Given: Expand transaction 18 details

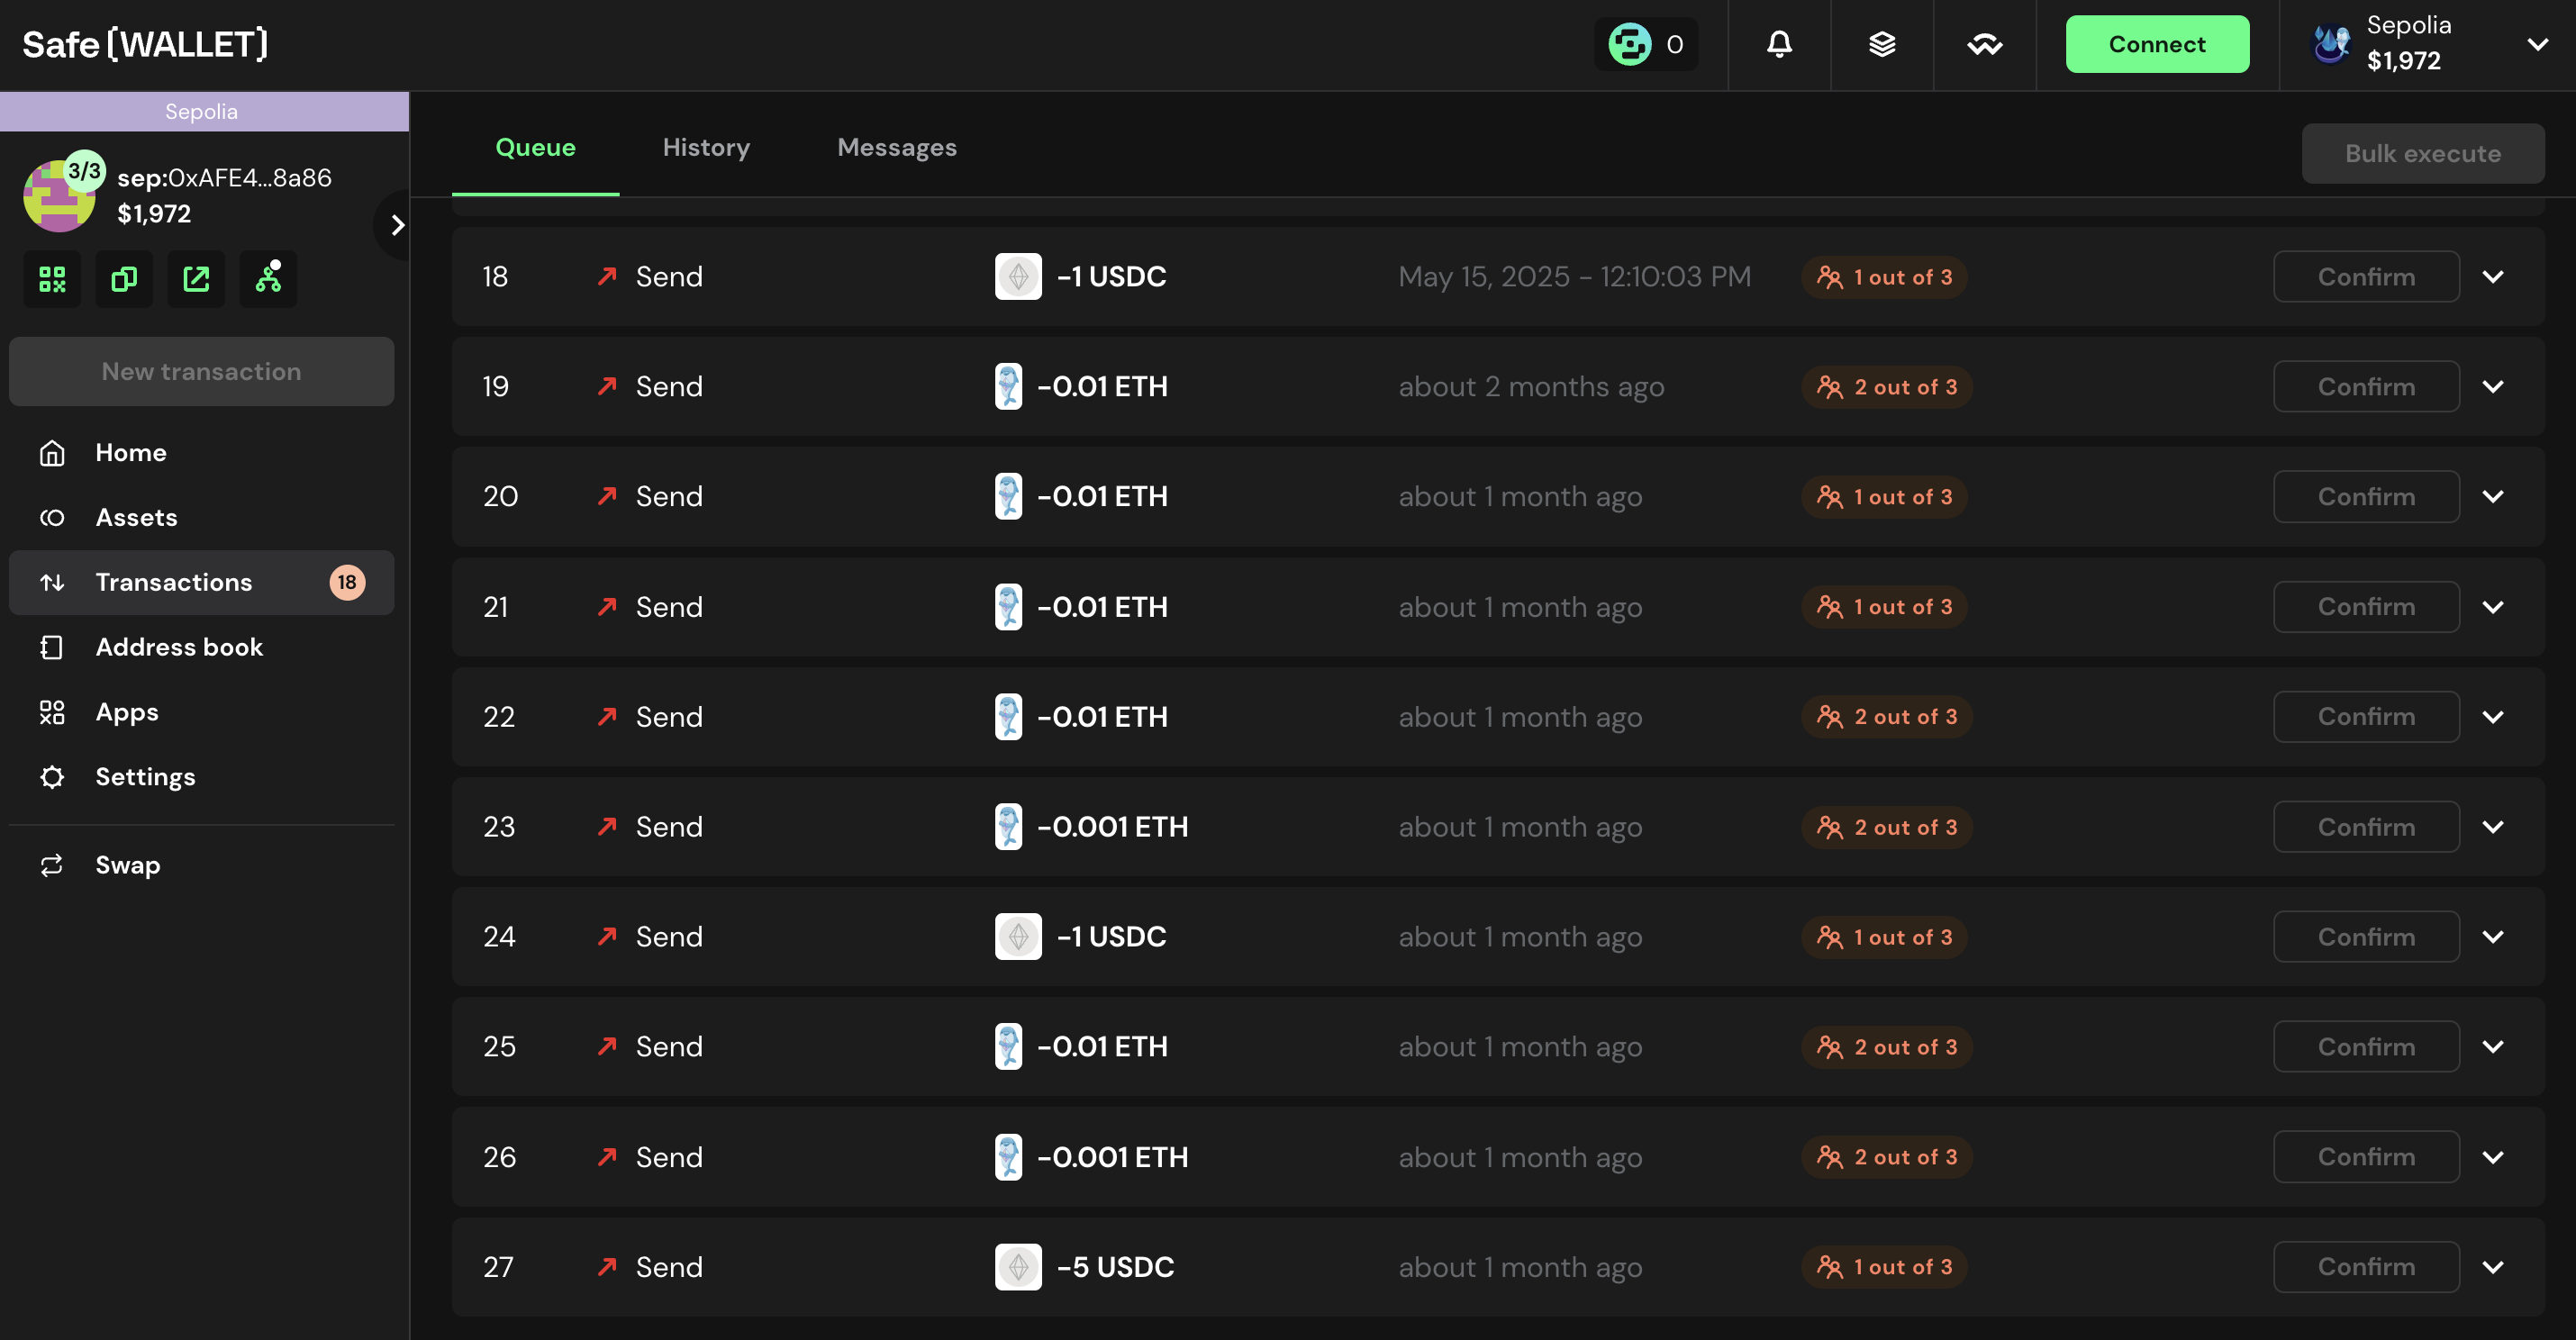Looking at the screenshot, I should [2493, 277].
